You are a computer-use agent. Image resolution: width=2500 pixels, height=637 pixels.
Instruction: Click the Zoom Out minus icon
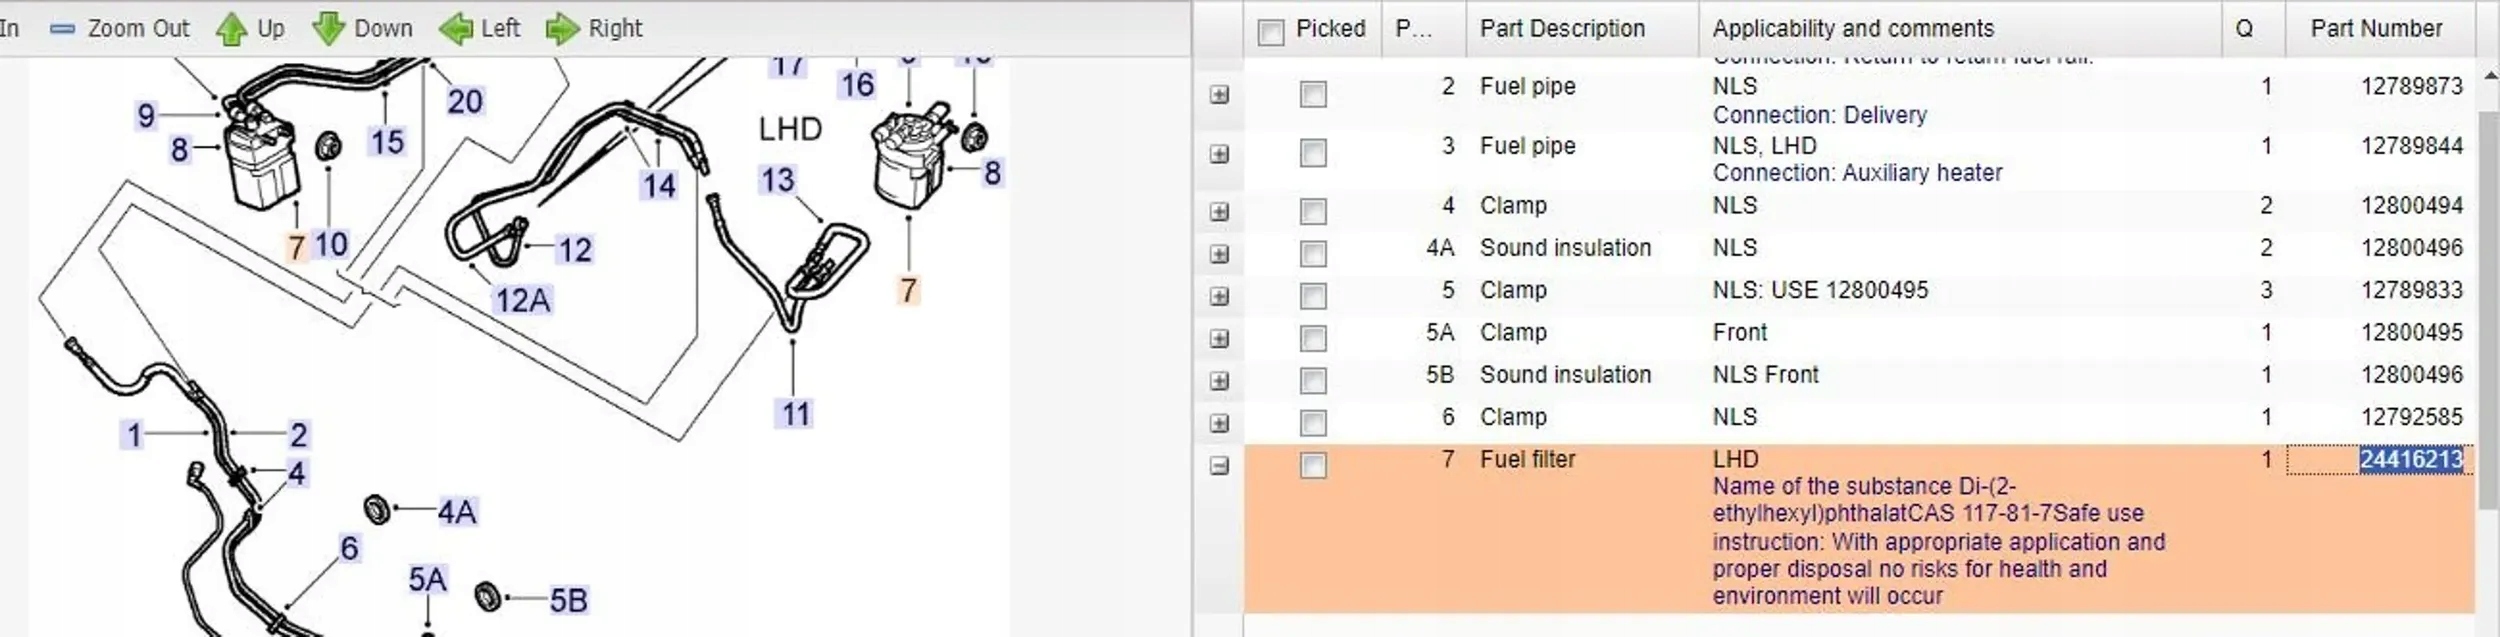pos(62,29)
